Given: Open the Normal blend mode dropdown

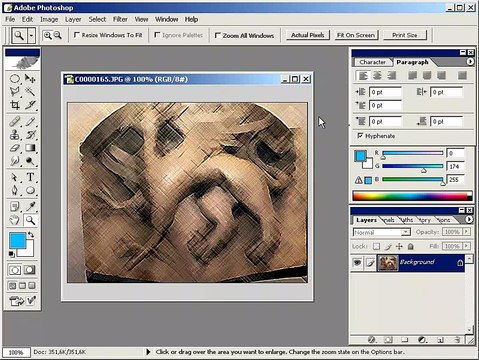Looking at the screenshot, I should (x=405, y=232).
